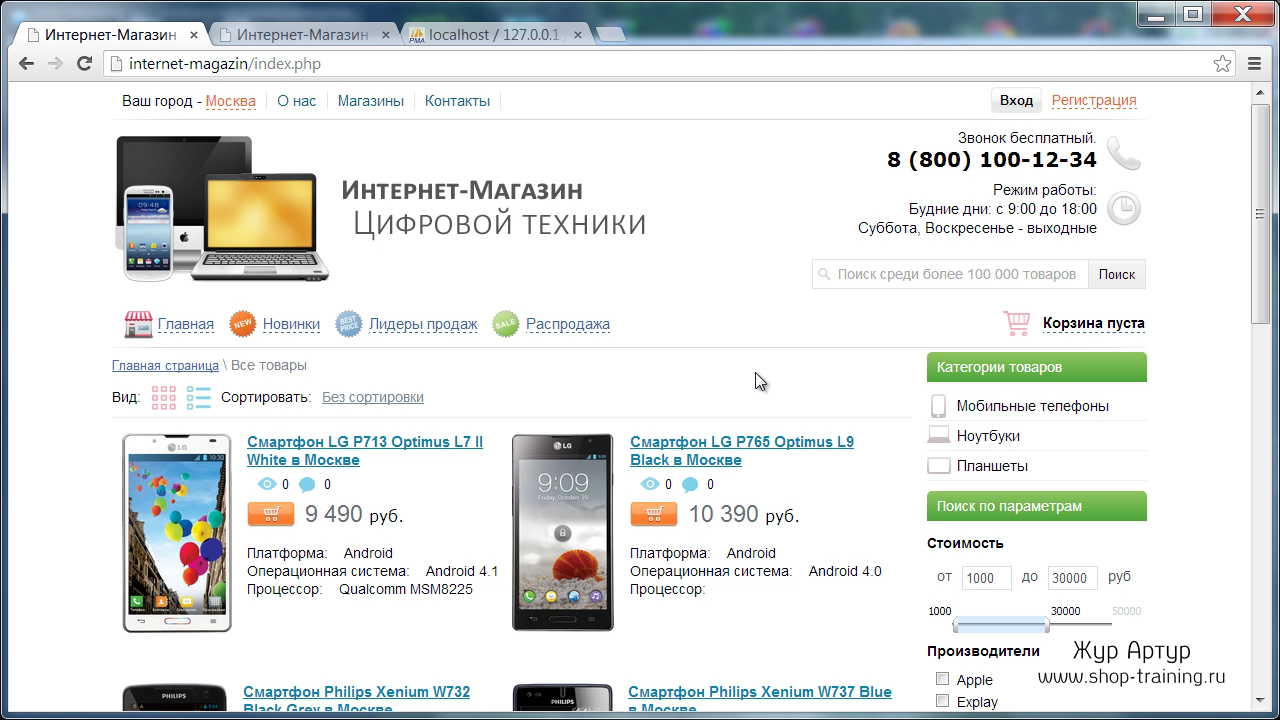
Task: Open Смартфон Philips Xenium W732 link
Action: coord(356,700)
